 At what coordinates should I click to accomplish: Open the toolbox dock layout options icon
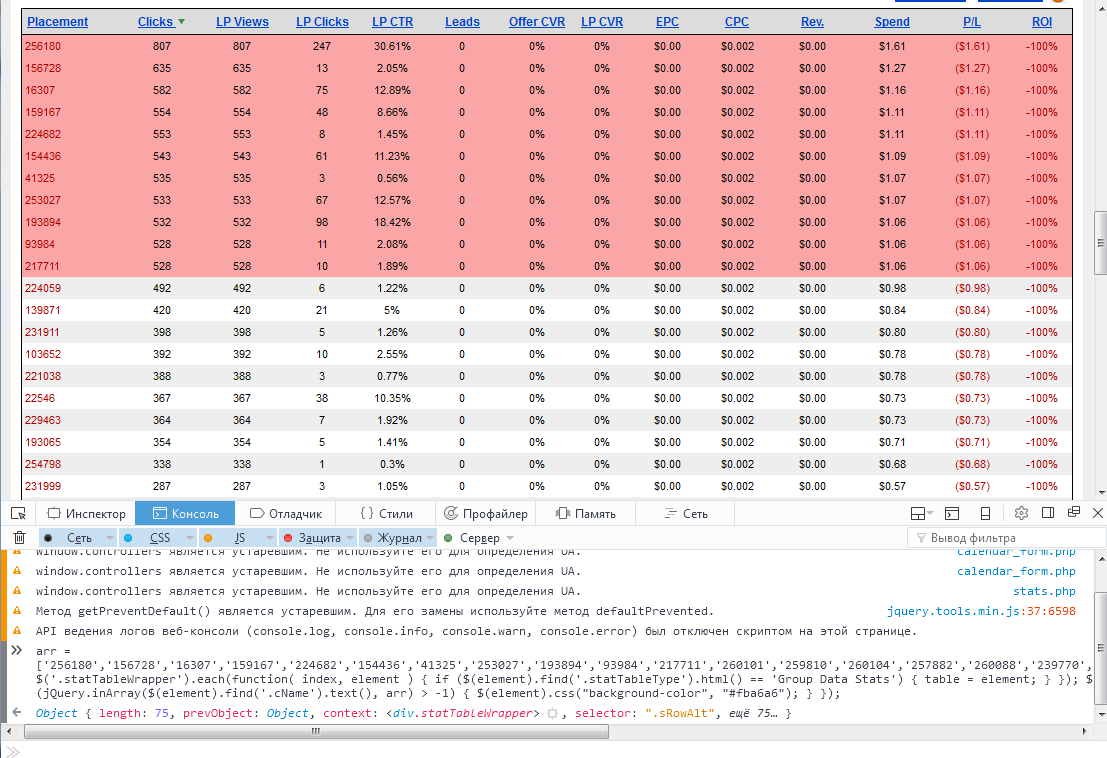[x=922, y=513]
